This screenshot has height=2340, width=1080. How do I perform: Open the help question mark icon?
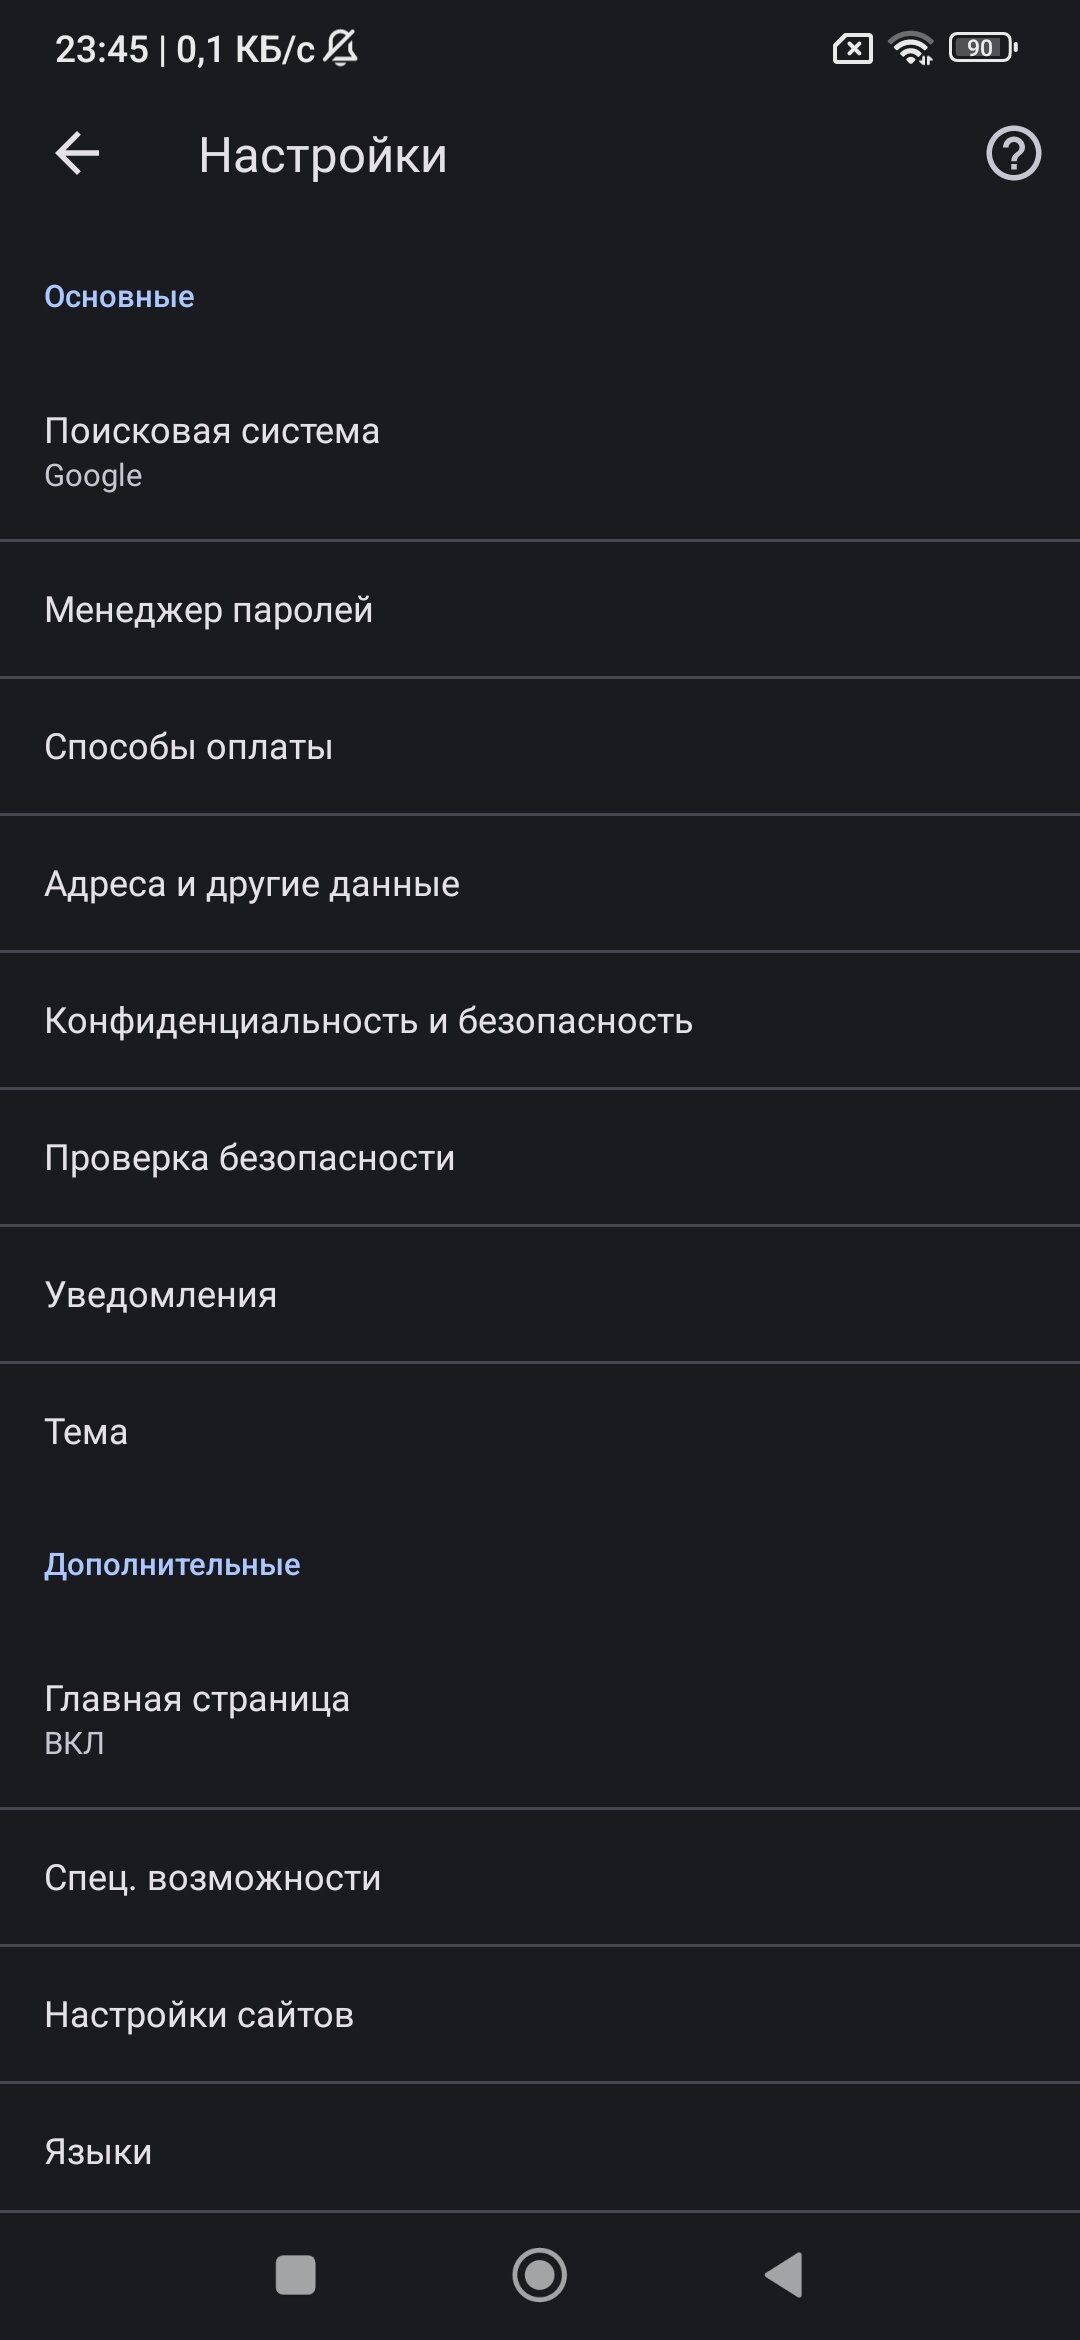[1013, 154]
